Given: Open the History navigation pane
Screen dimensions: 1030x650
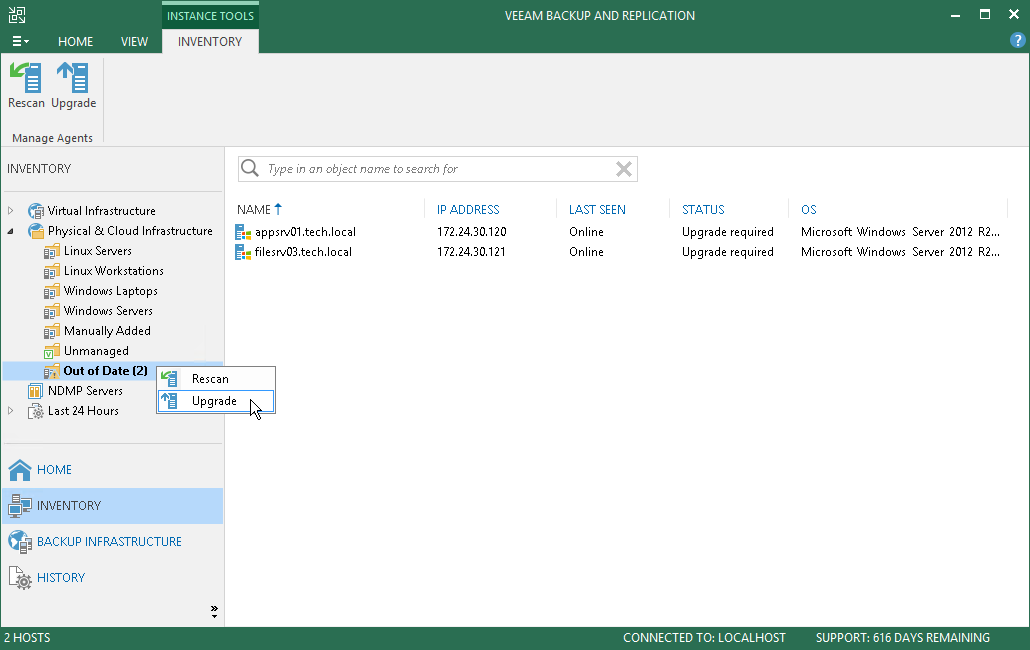Looking at the screenshot, I should [112, 578].
